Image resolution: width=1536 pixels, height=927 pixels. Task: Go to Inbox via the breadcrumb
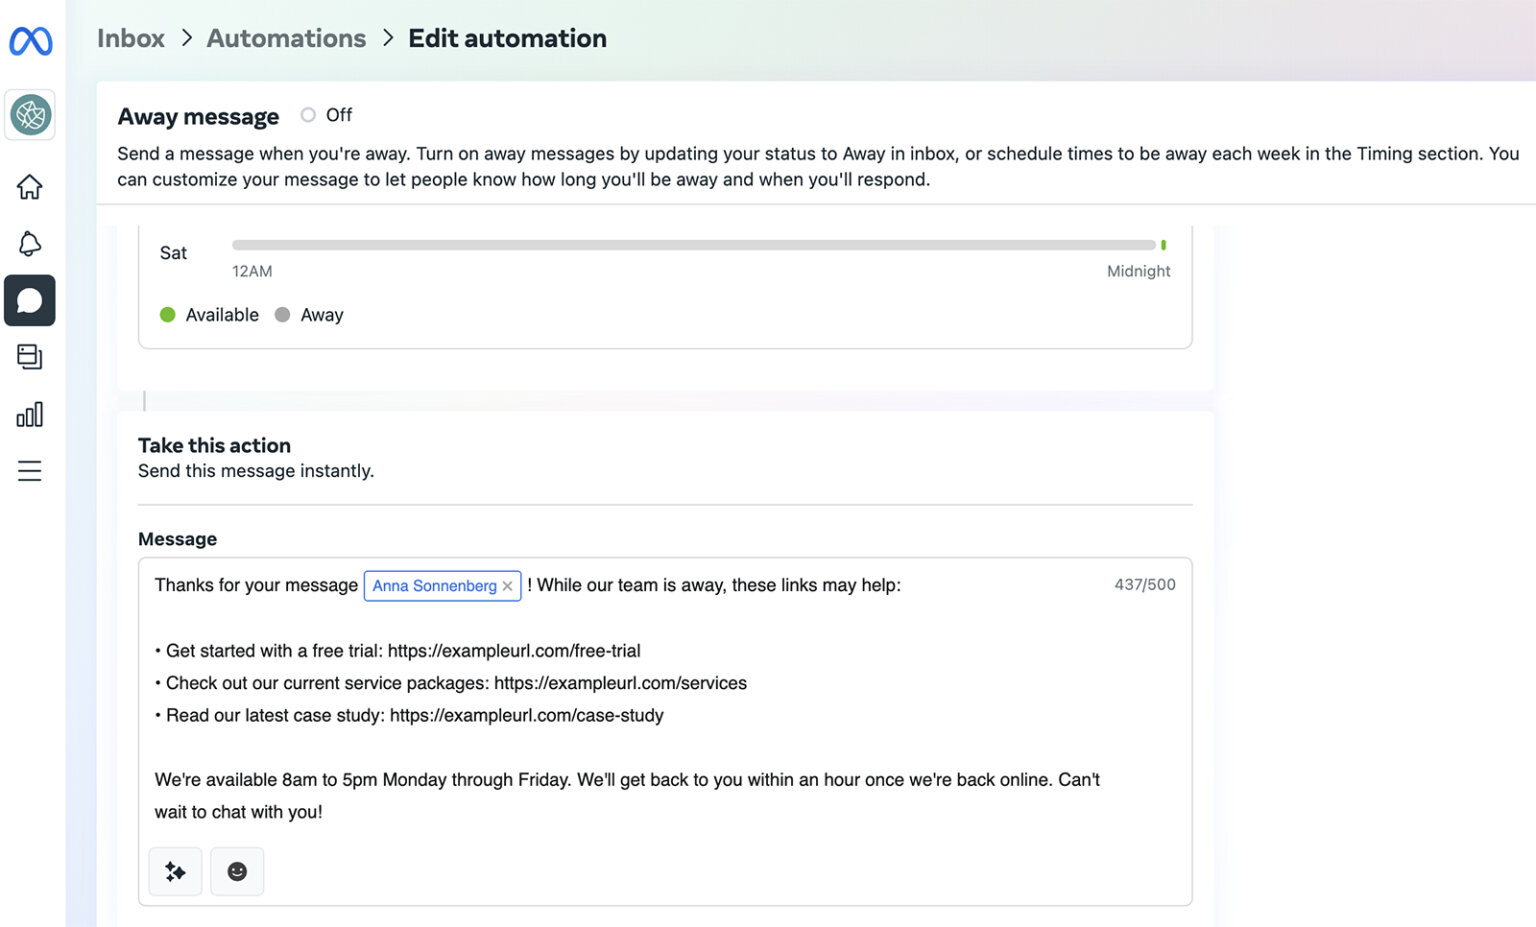click(130, 38)
